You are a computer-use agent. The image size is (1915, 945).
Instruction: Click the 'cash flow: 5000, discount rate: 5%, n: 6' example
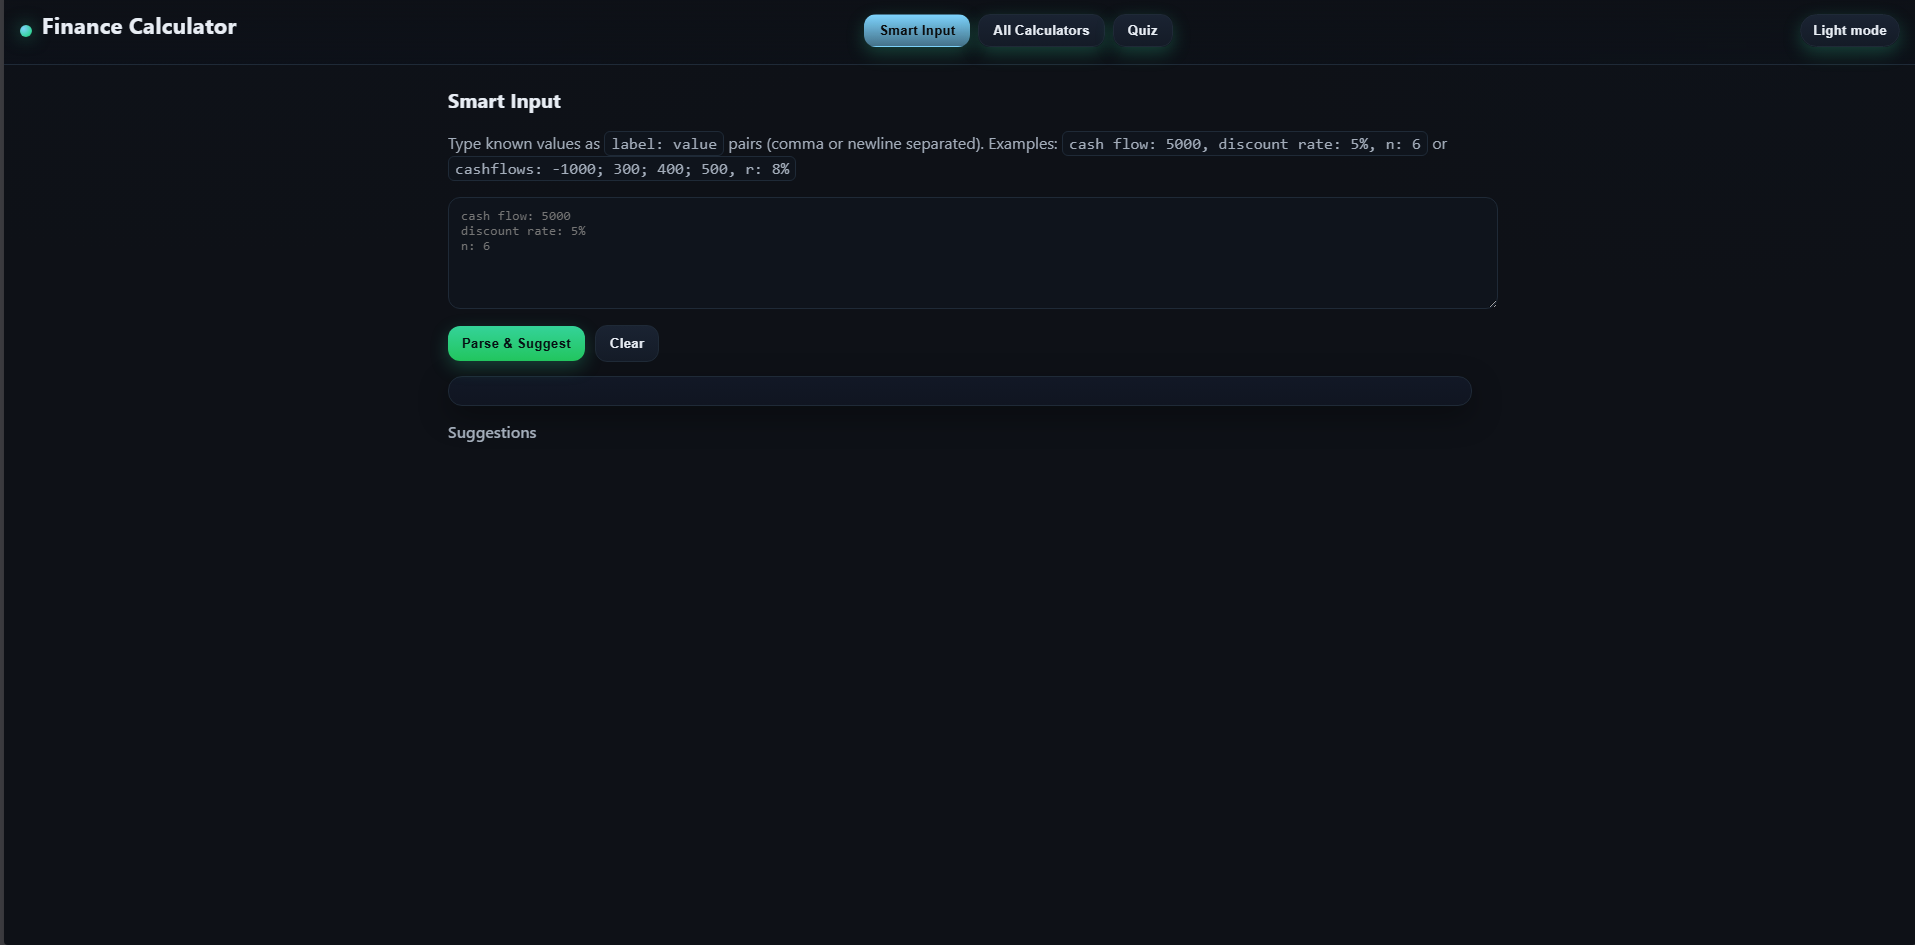pyautogui.click(x=1243, y=143)
